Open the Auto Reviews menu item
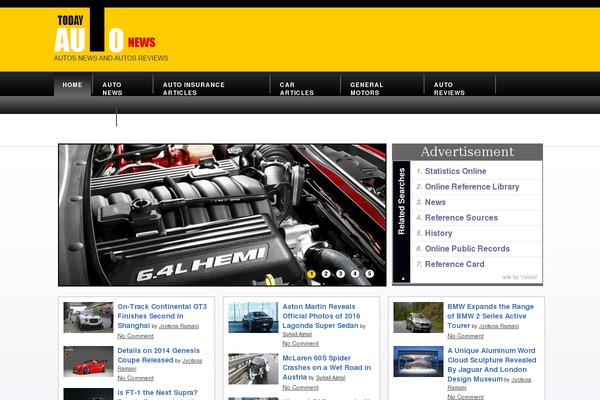This screenshot has width=600, height=400. tap(449, 88)
